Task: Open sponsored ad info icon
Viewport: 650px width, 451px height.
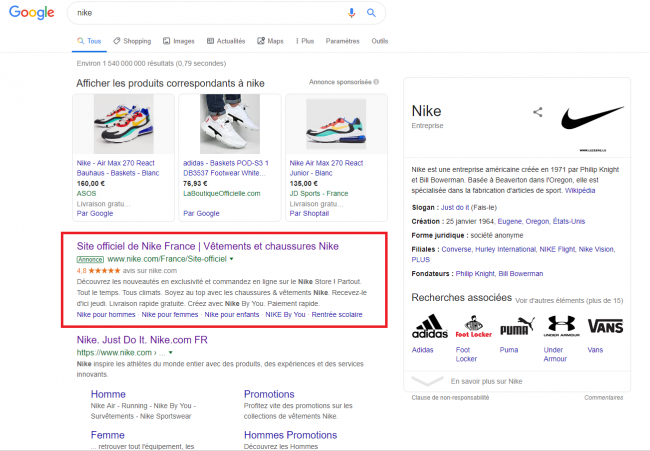Action: pyautogui.click(x=376, y=82)
